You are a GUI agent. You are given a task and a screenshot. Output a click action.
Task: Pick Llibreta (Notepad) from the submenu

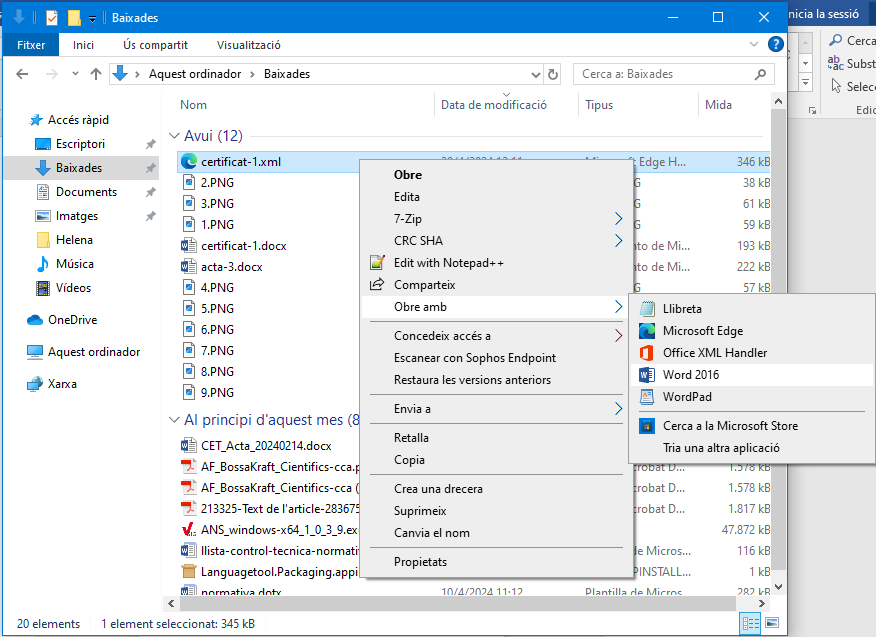coord(682,309)
